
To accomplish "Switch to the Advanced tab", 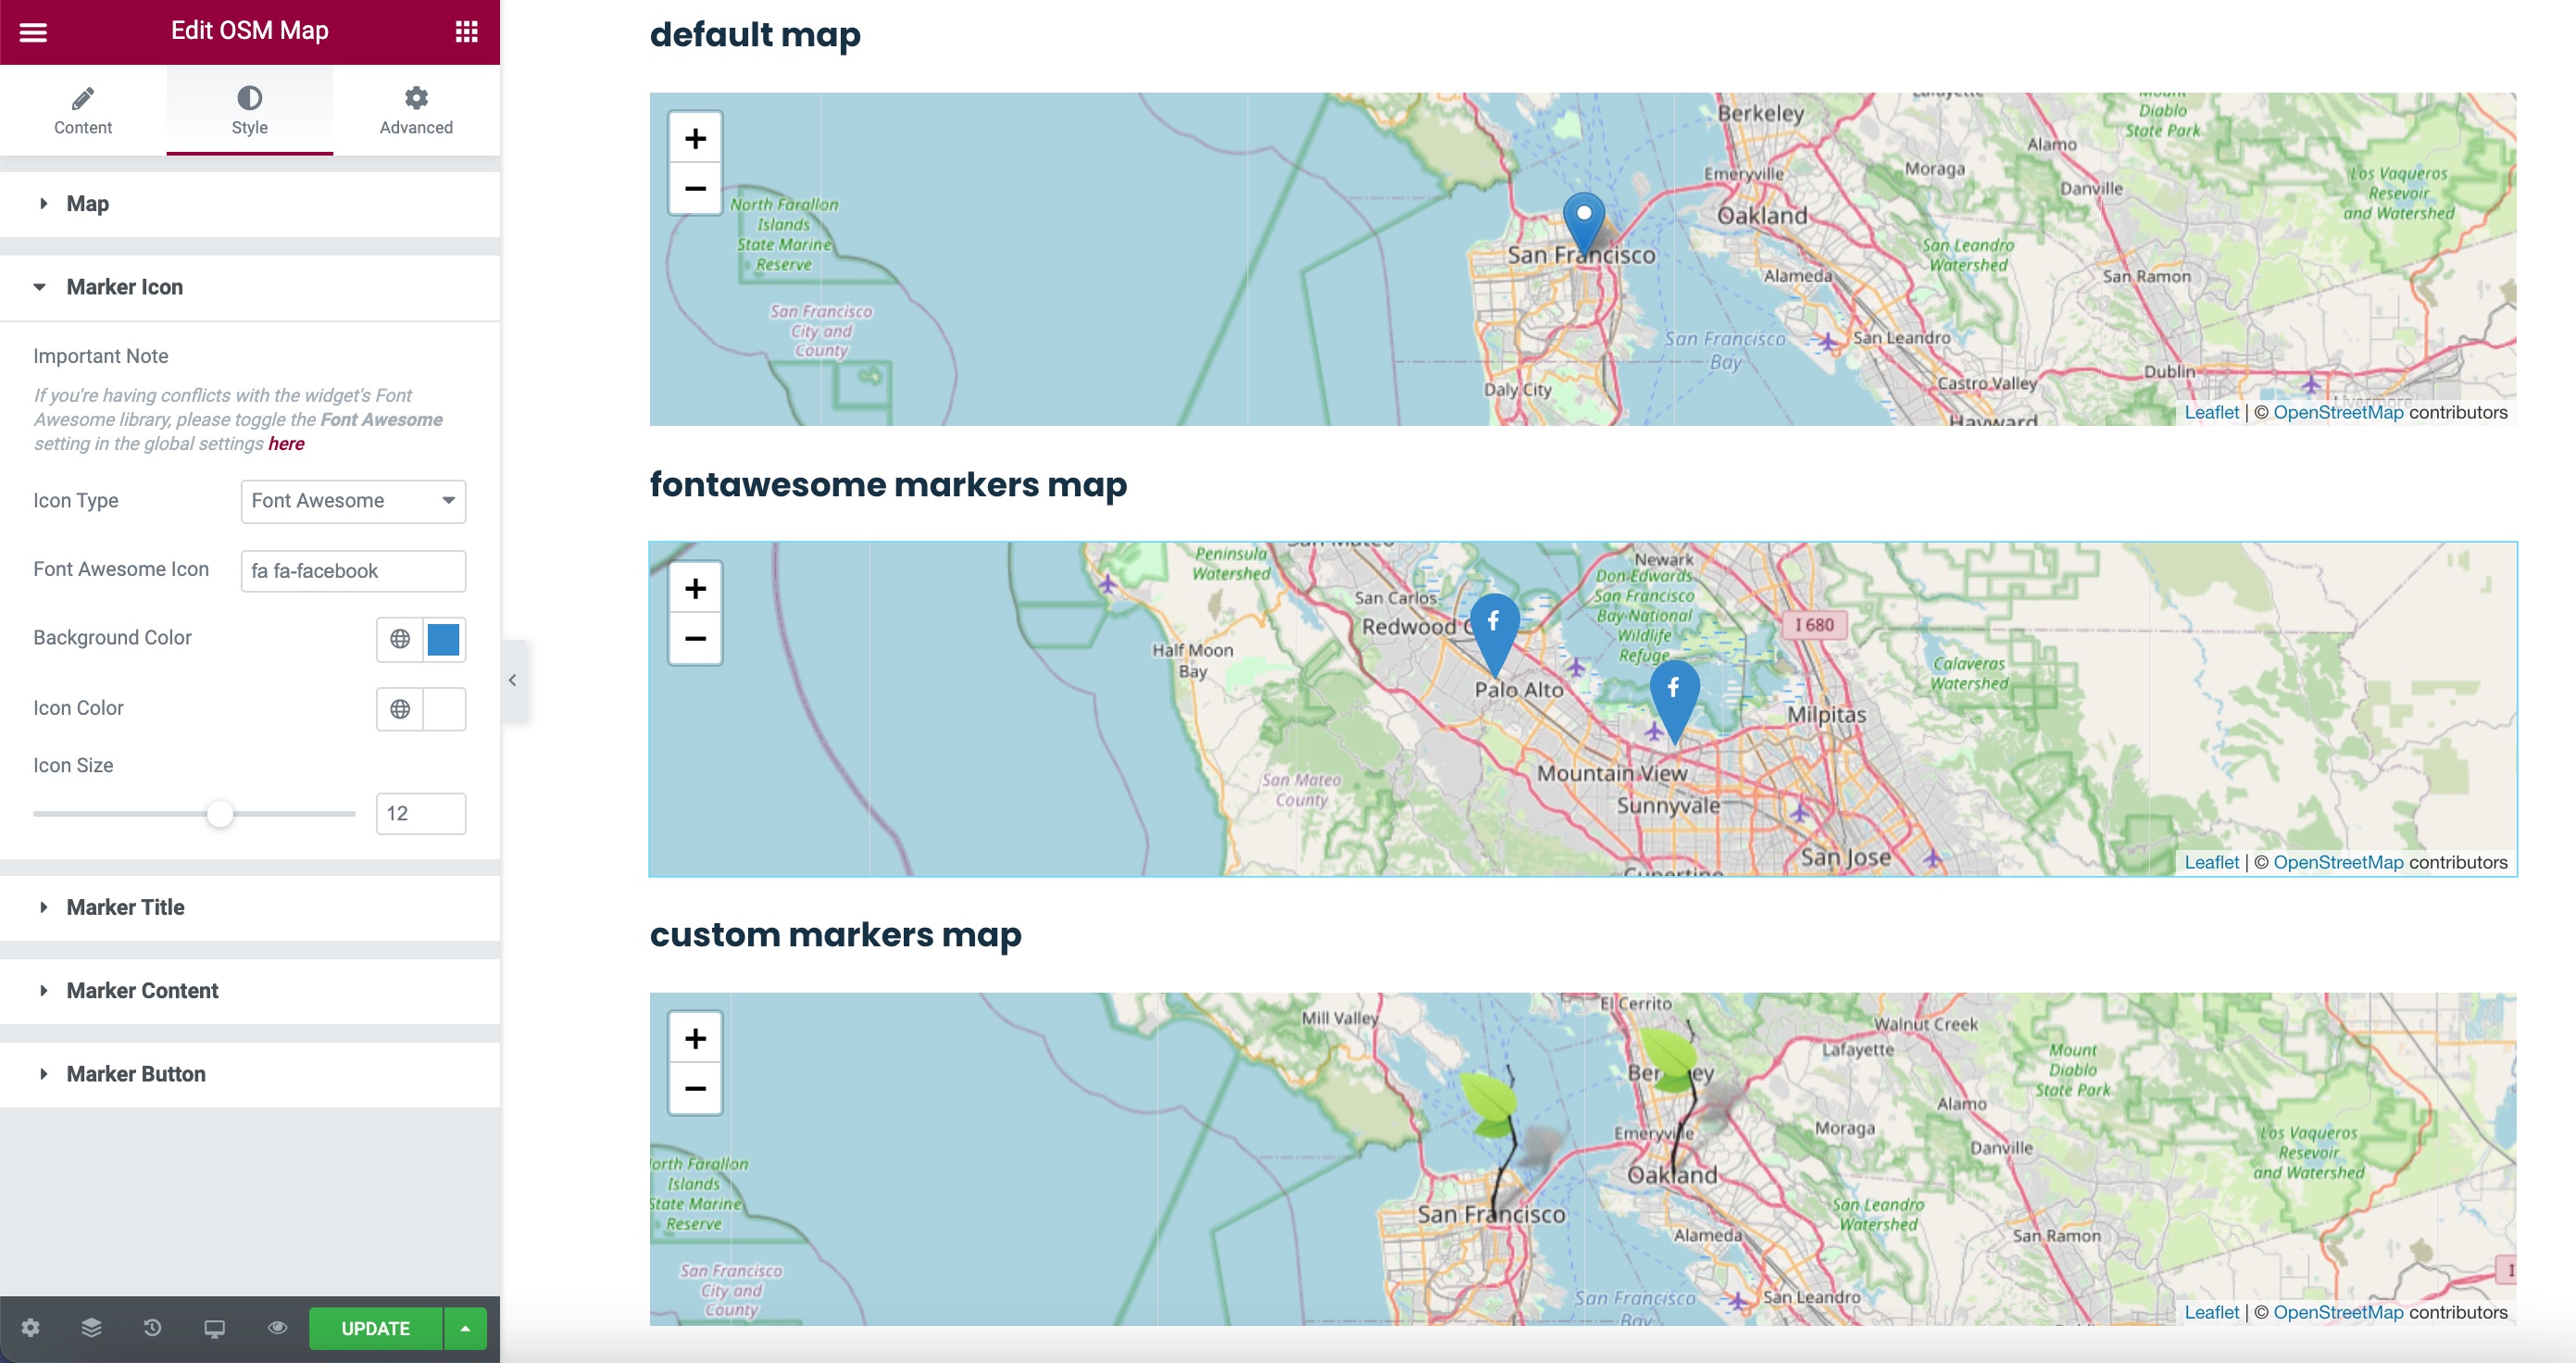I will [x=416, y=110].
